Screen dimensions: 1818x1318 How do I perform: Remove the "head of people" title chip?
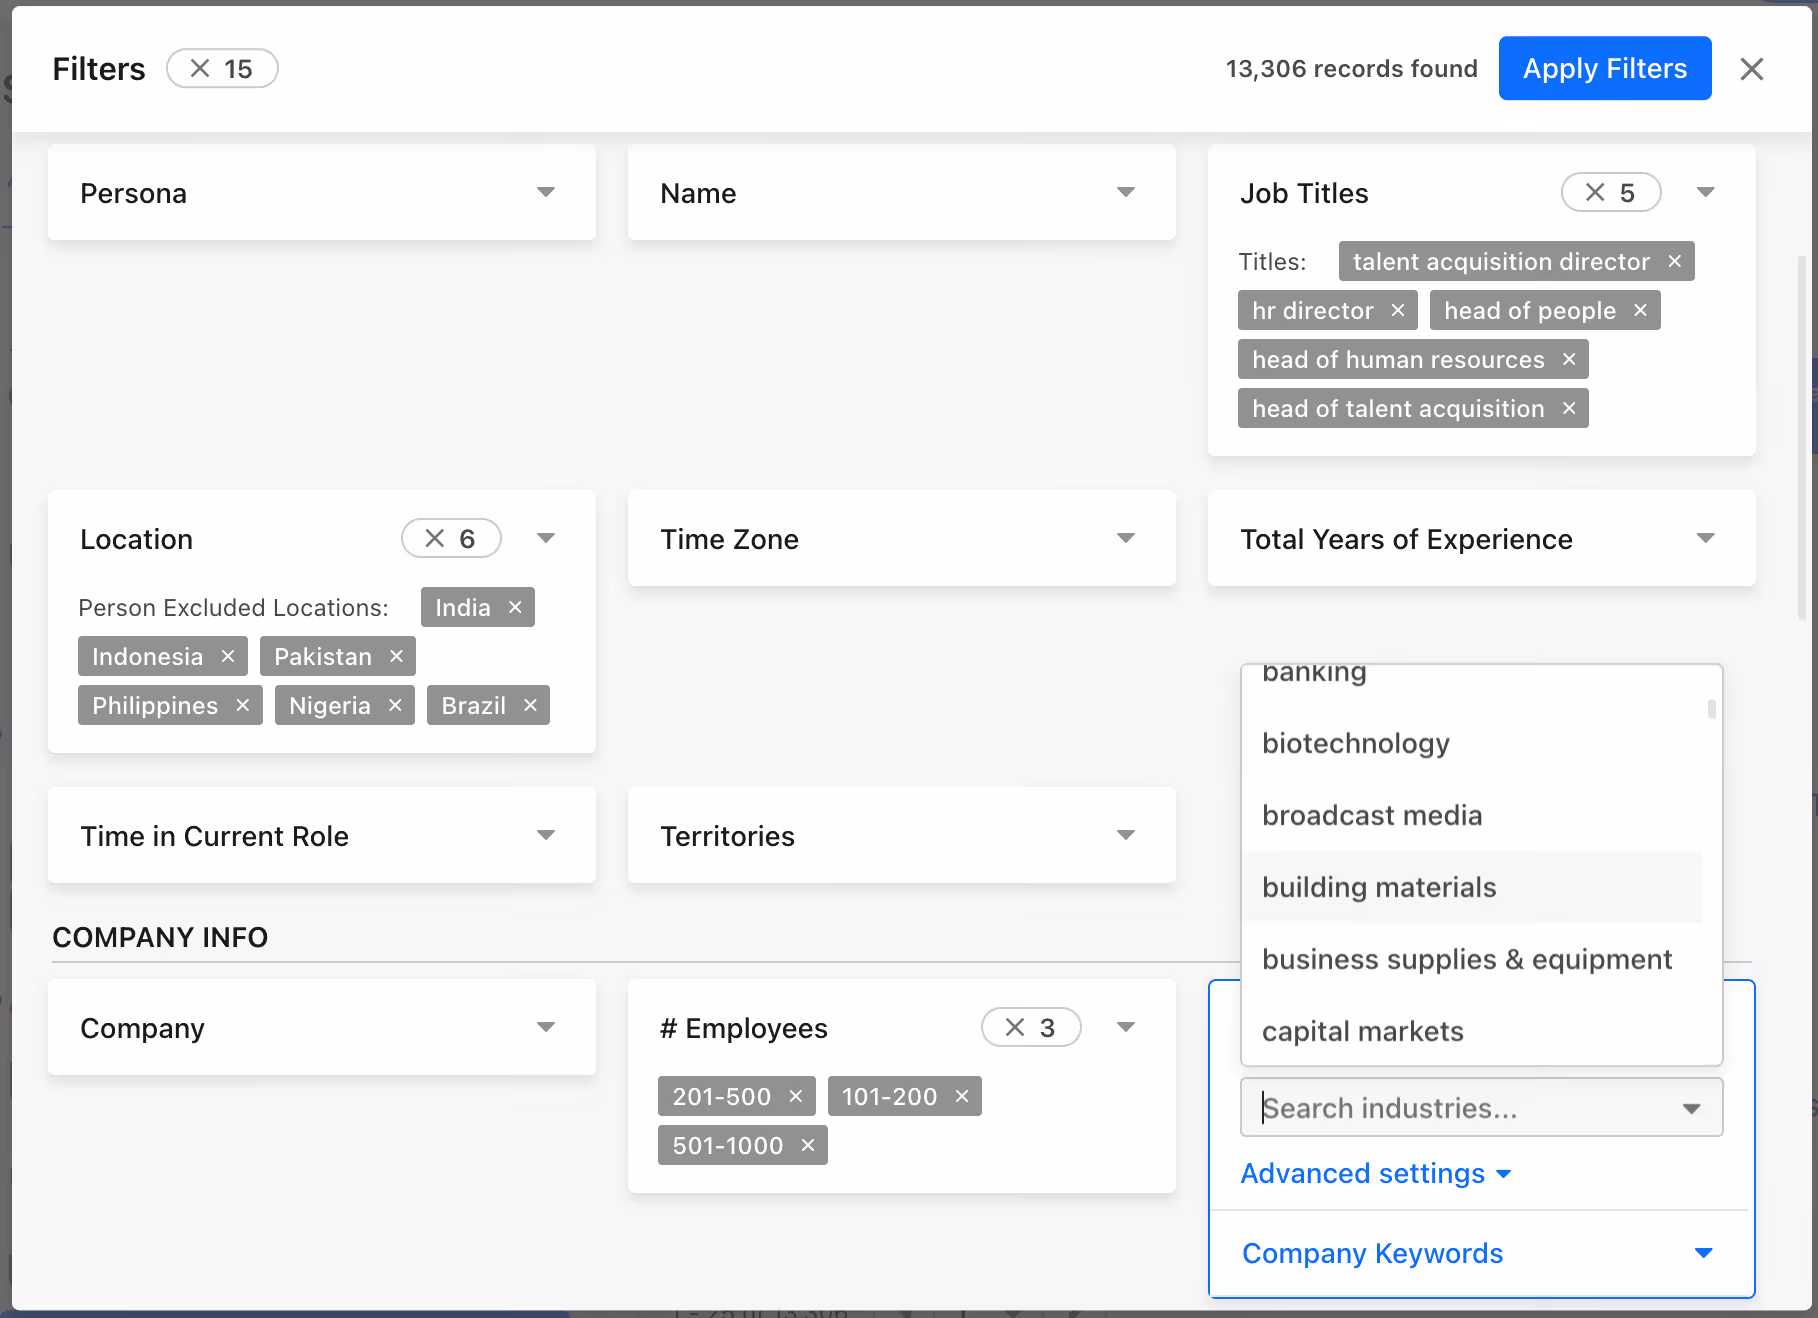(1640, 310)
